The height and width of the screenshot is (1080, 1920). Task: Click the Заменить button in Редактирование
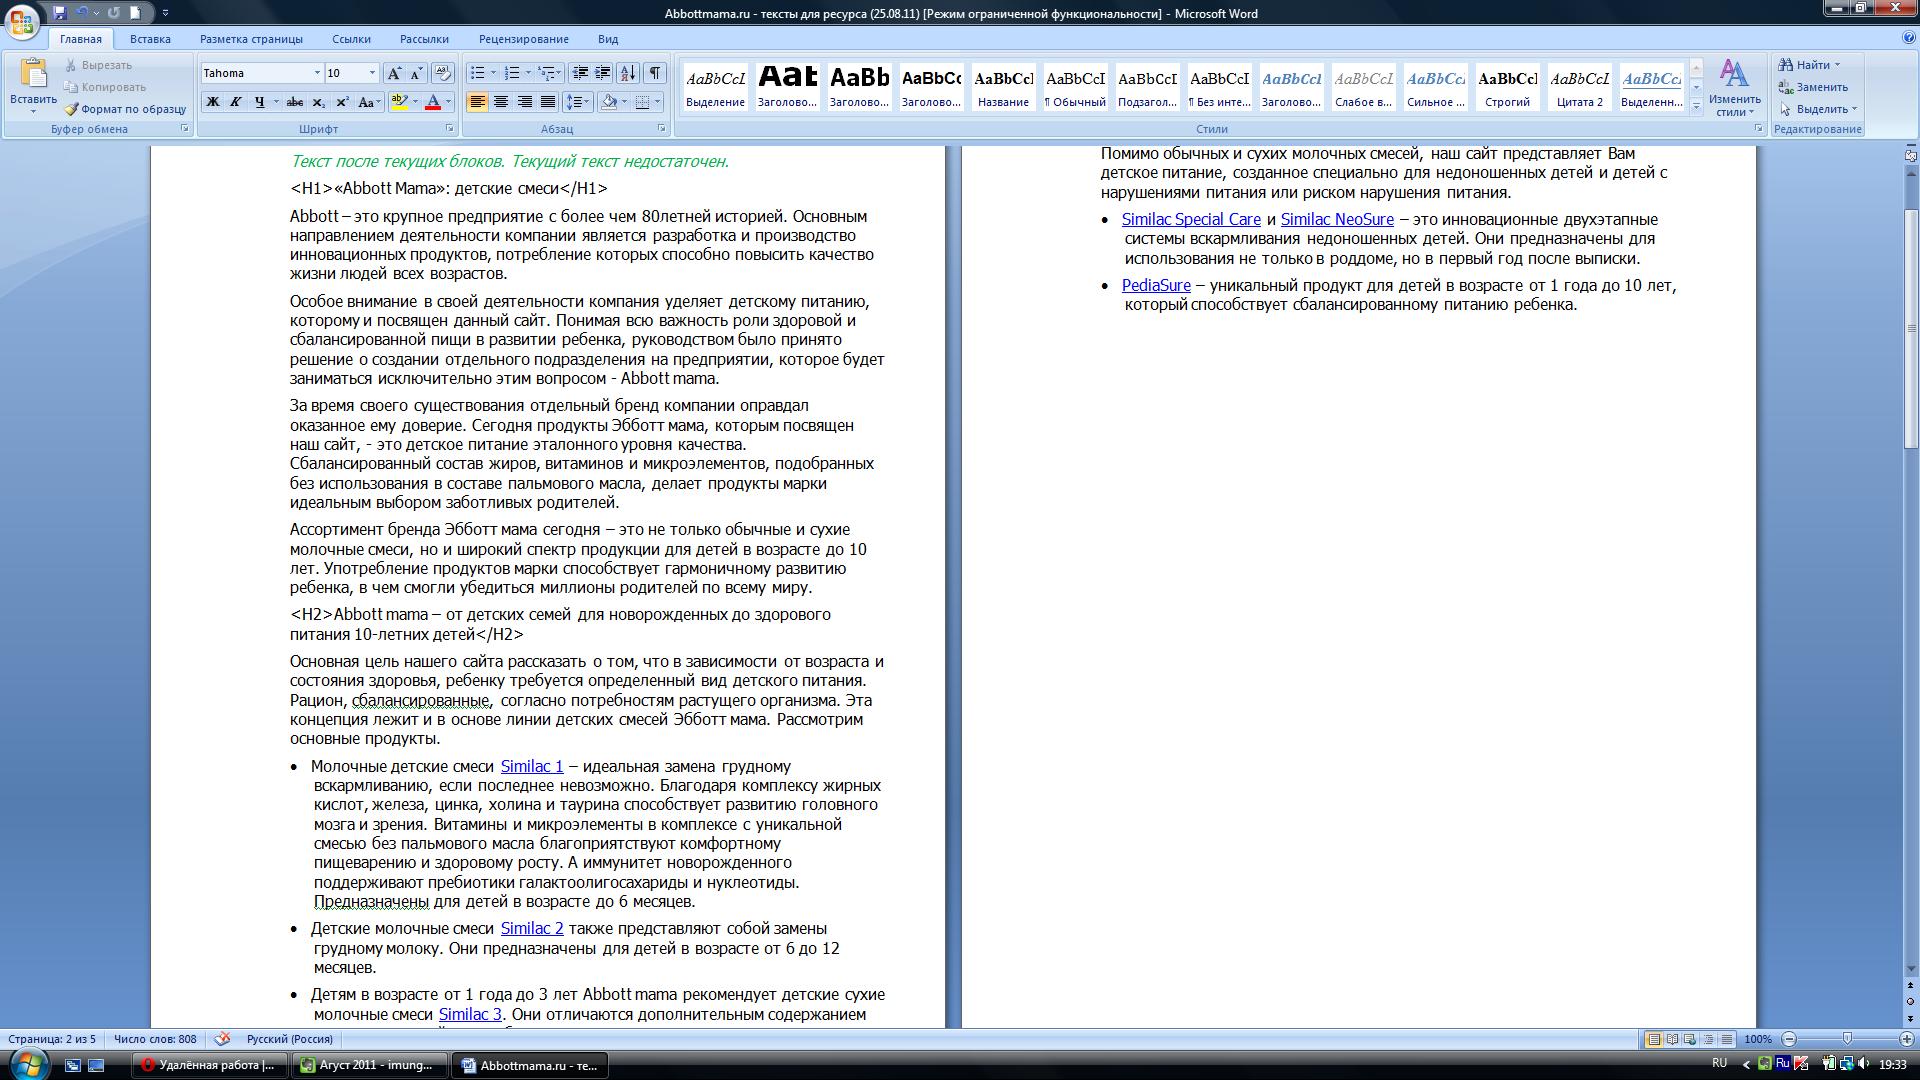(x=1813, y=87)
